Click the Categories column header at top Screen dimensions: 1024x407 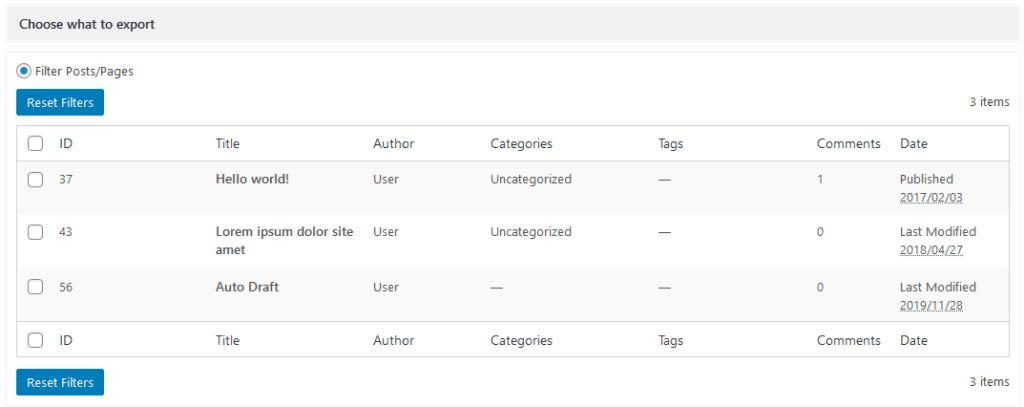(x=521, y=144)
